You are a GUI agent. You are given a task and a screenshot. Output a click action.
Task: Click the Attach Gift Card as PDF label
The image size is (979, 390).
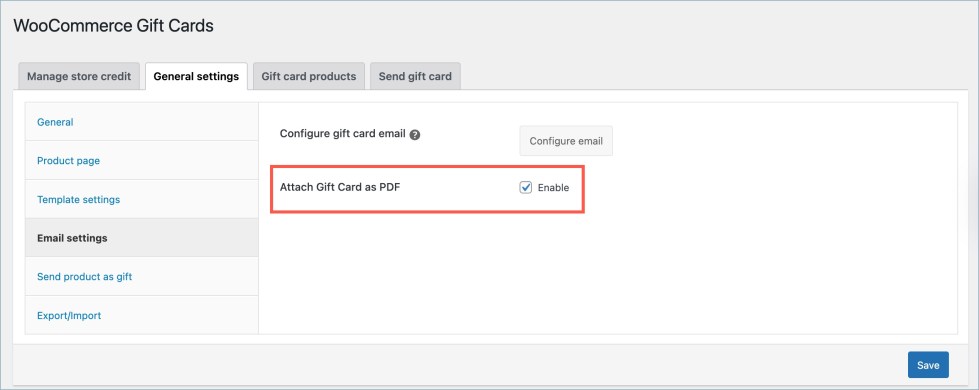click(x=340, y=187)
